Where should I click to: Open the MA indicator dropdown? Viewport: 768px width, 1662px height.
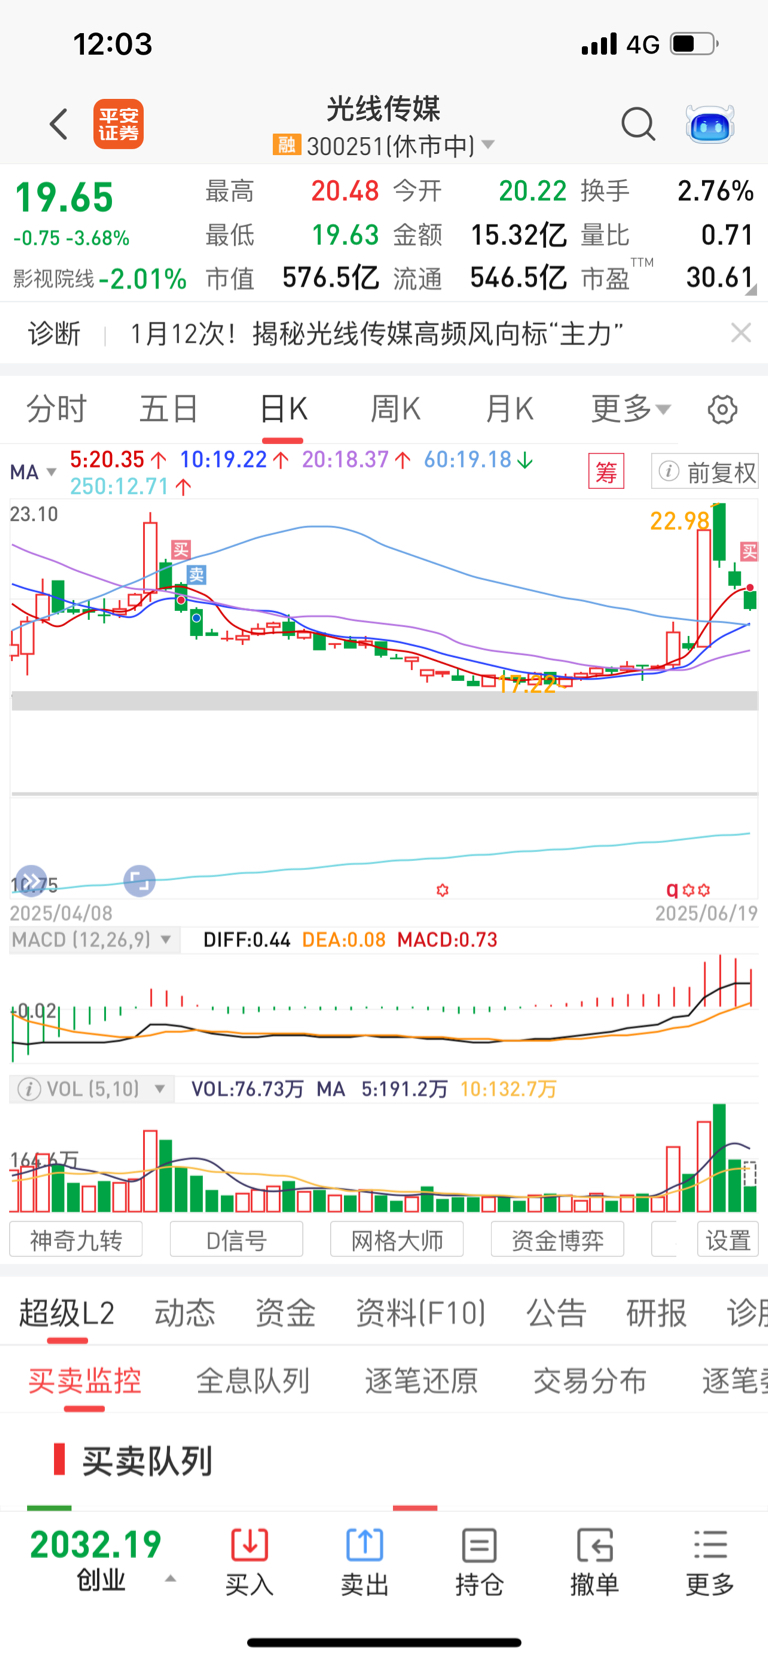click(33, 472)
